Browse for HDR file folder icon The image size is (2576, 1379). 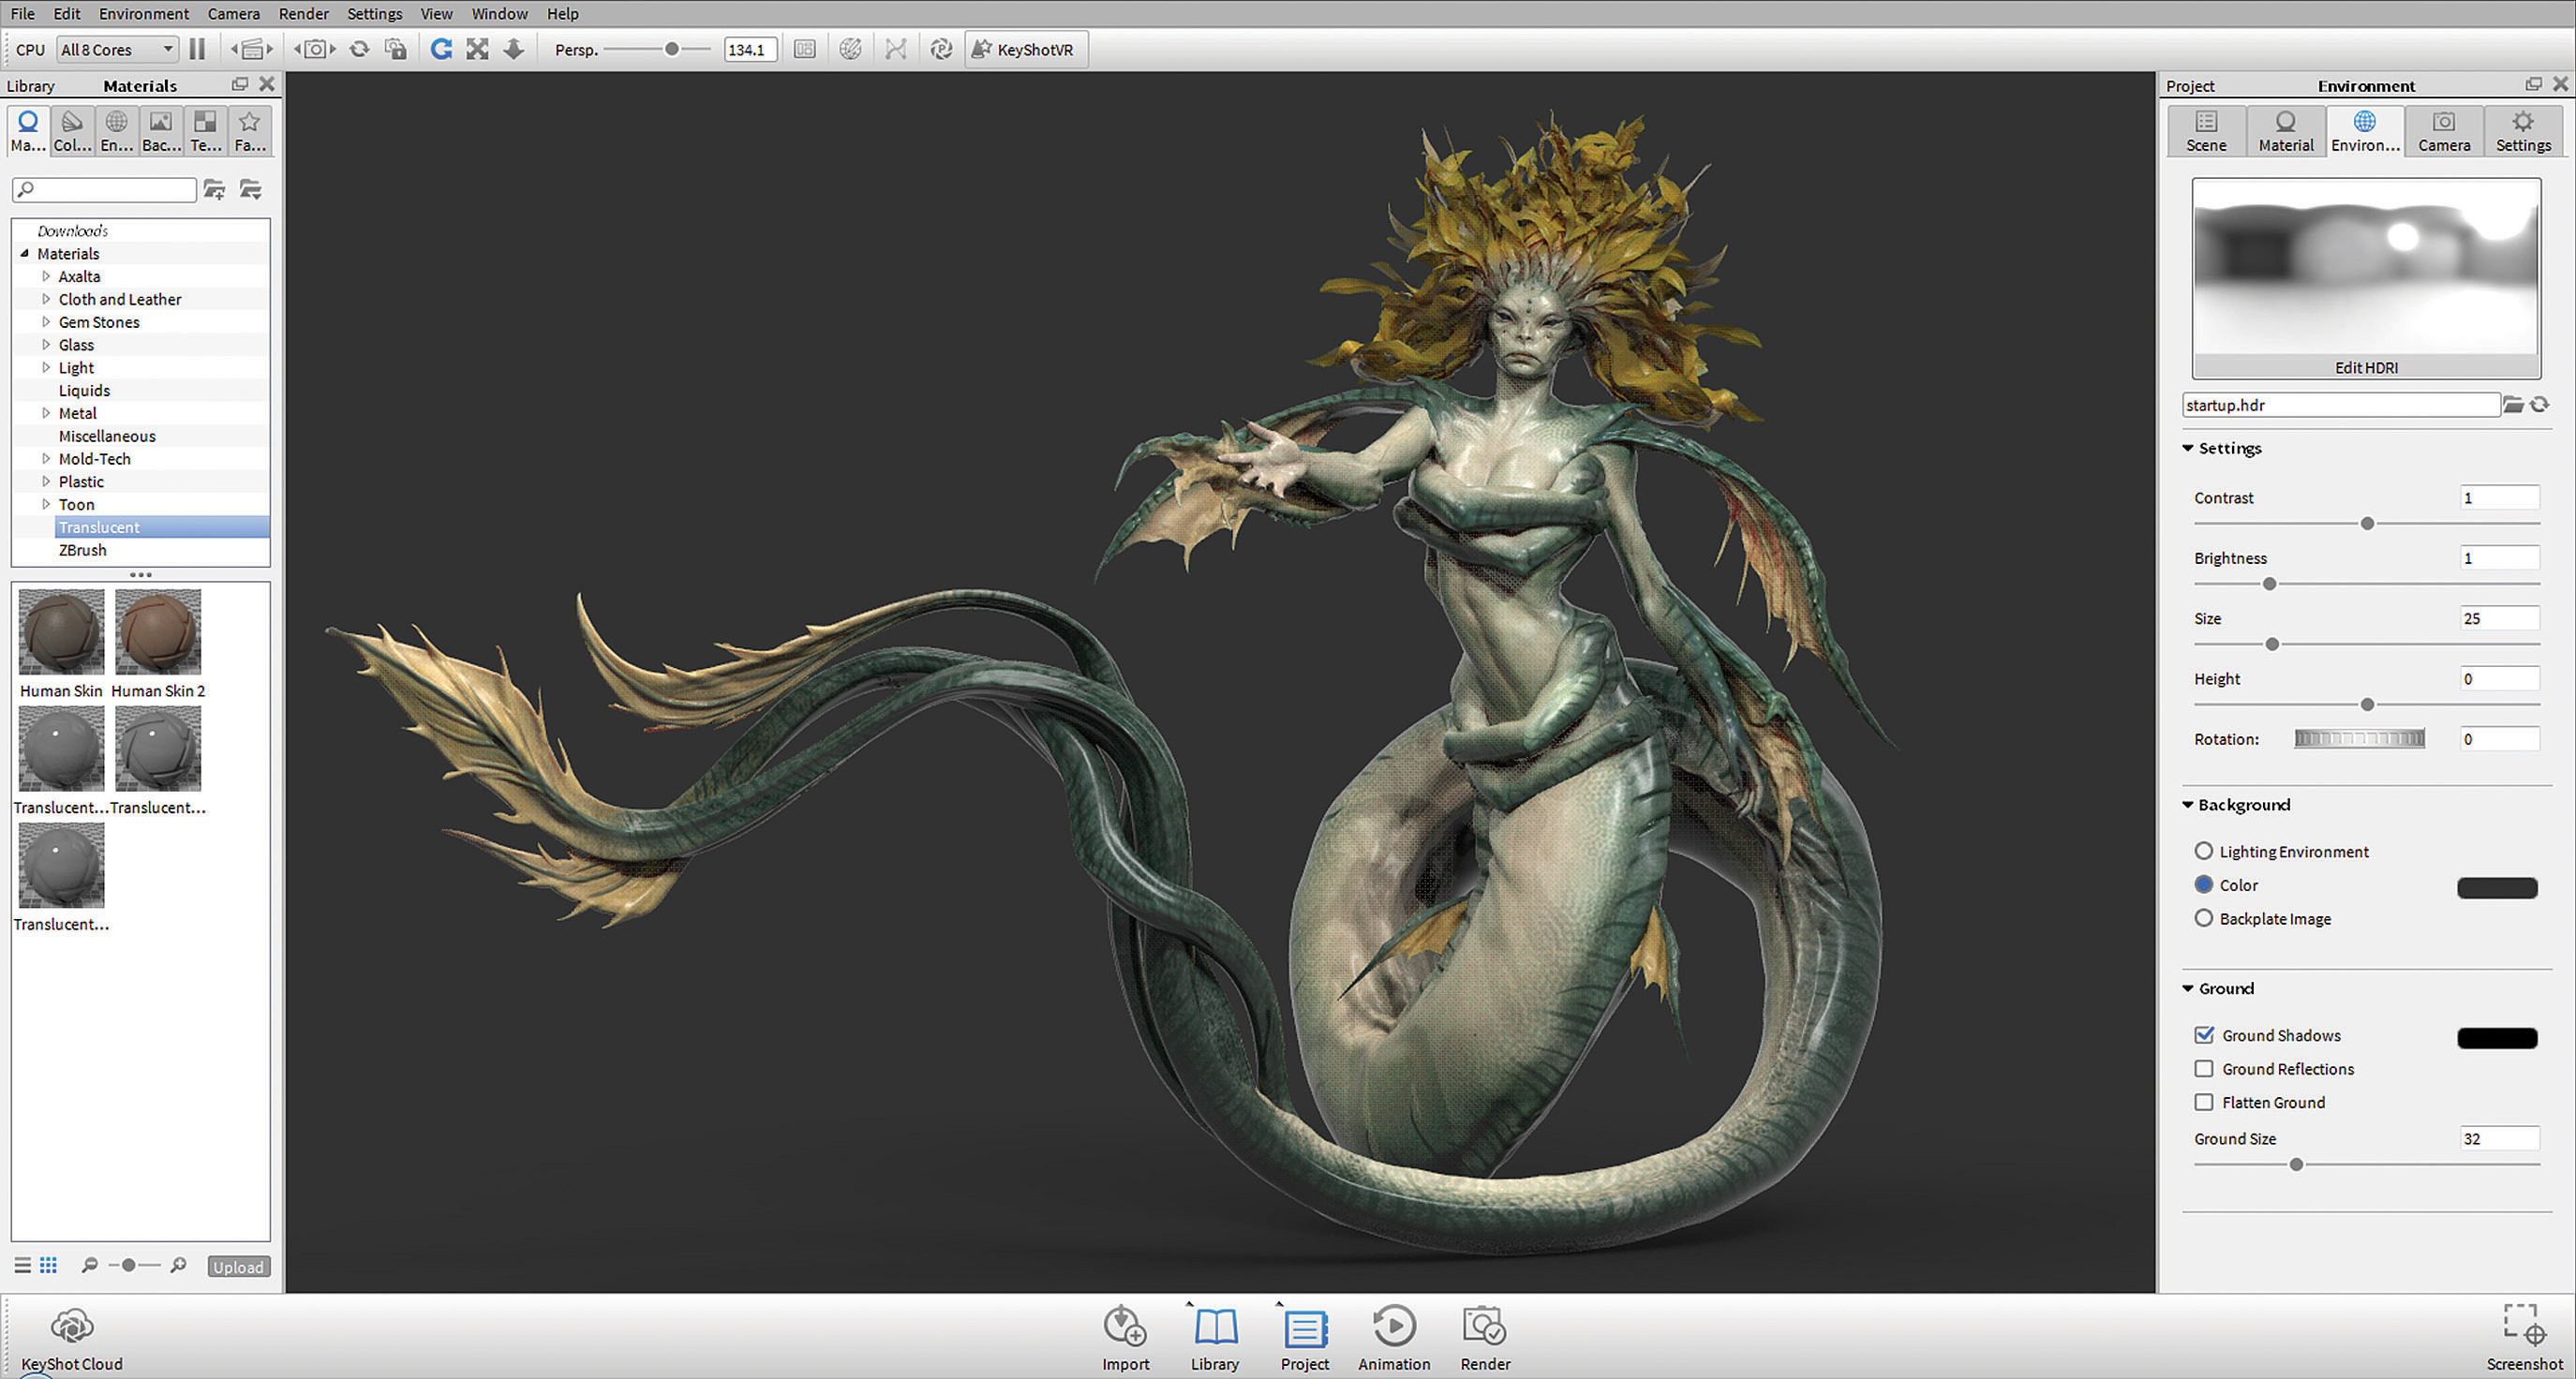pos(2513,404)
